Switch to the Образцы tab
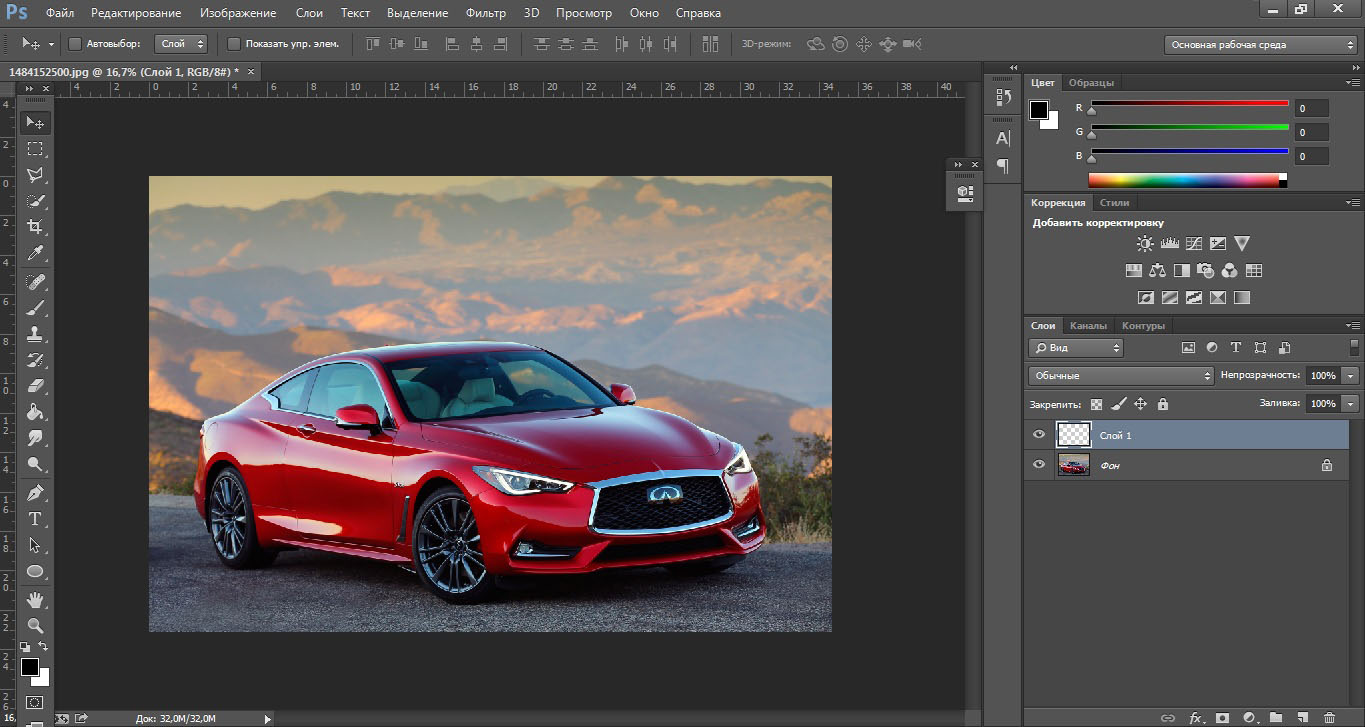Screen dimensions: 1365x727 pos(1091,82)
